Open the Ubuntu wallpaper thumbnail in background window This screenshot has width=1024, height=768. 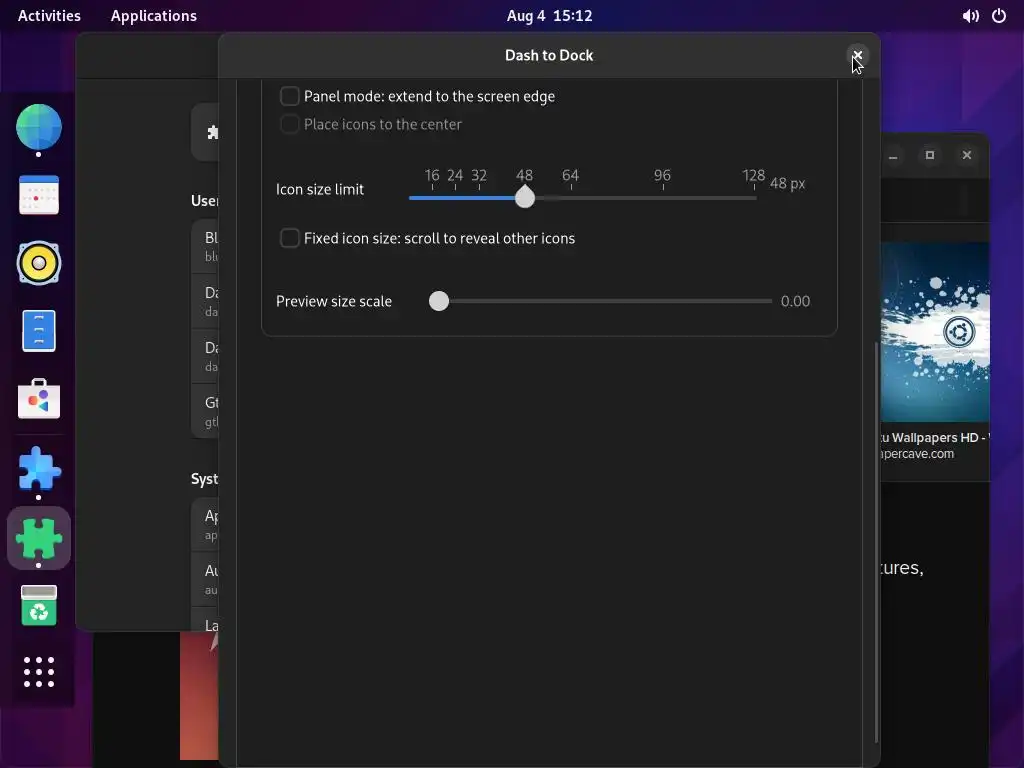click(x=935, y=332)
